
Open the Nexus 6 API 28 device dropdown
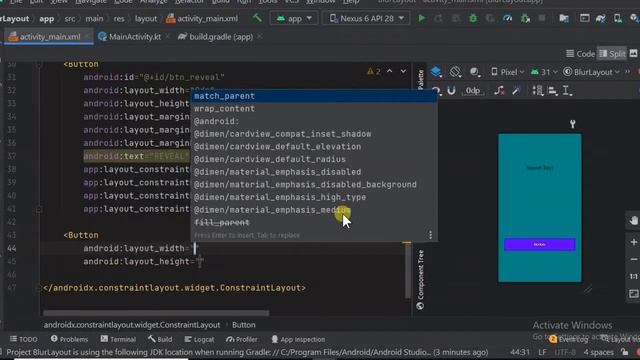[x=366, y=18]
